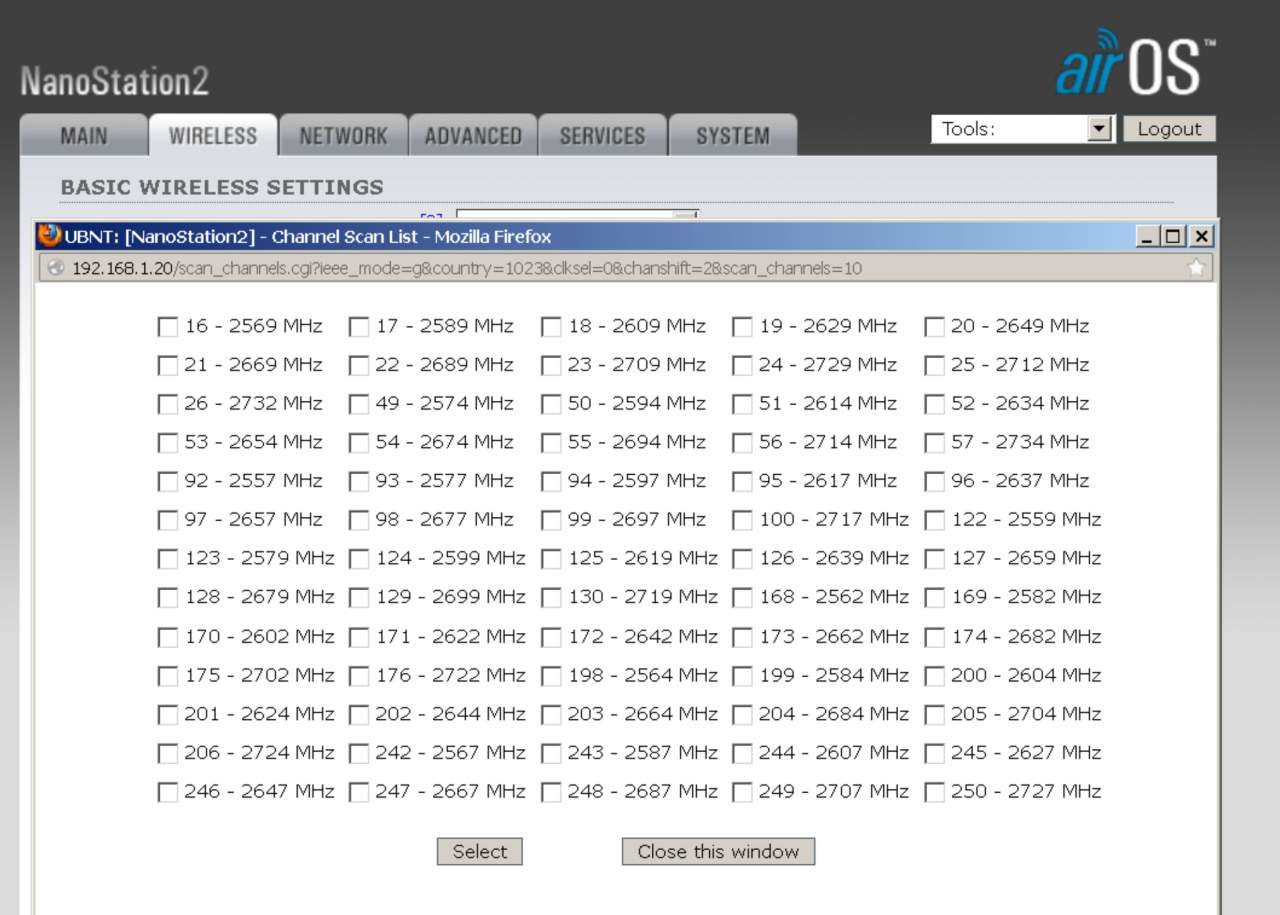Enable channel 98 - 2677 MHz
This screenshot has width=1280, height=915.
point(358,521)
